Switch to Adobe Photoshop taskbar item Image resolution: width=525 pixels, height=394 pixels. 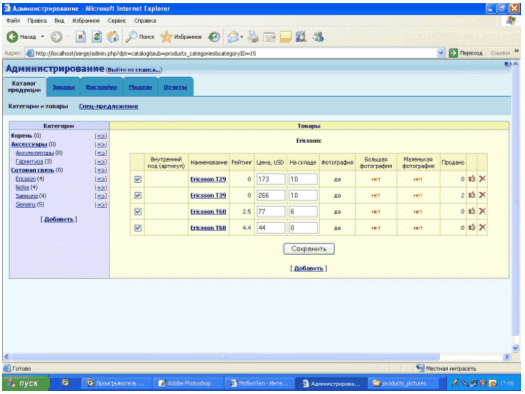(189, 383)
